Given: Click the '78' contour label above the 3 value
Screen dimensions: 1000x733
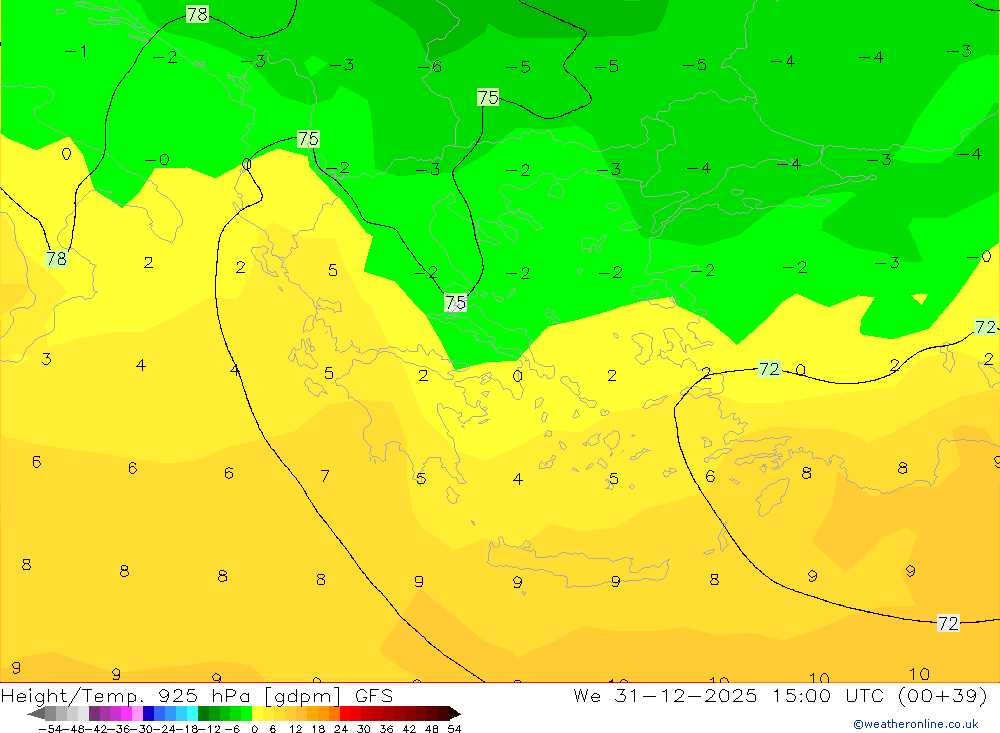Looking at the screenshot, I should (x=56, y=258).
